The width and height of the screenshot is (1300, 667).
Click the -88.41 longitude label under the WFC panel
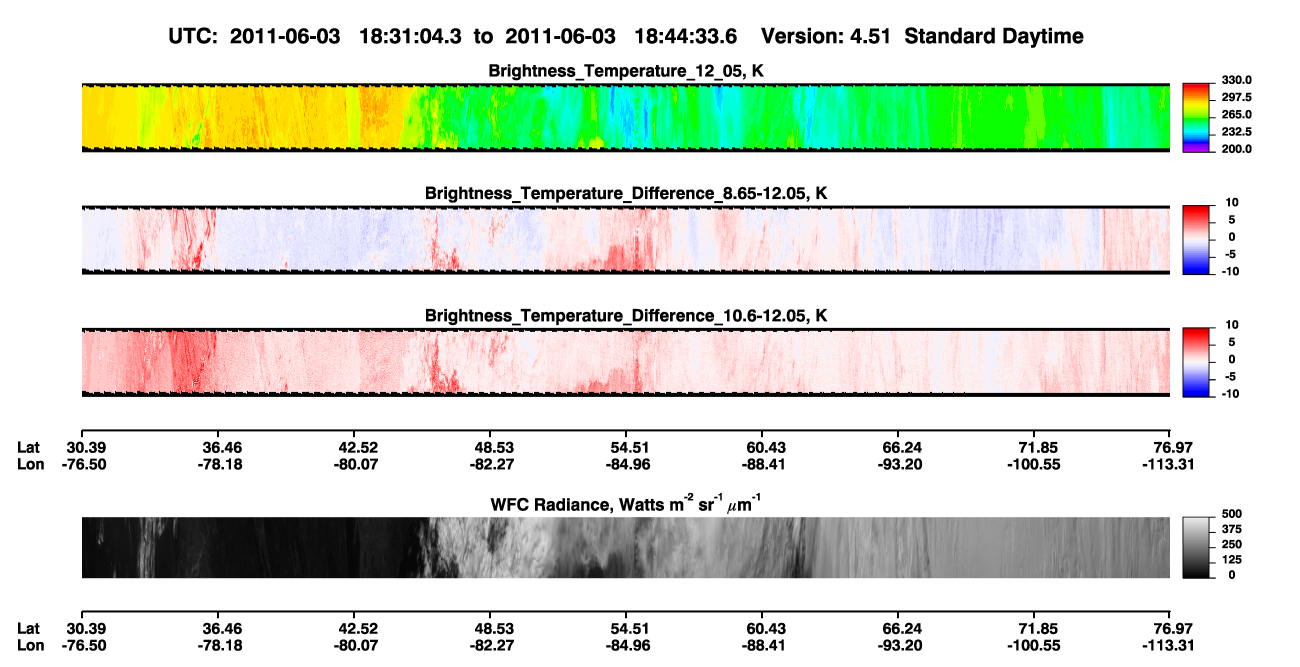tap(762, 645)
